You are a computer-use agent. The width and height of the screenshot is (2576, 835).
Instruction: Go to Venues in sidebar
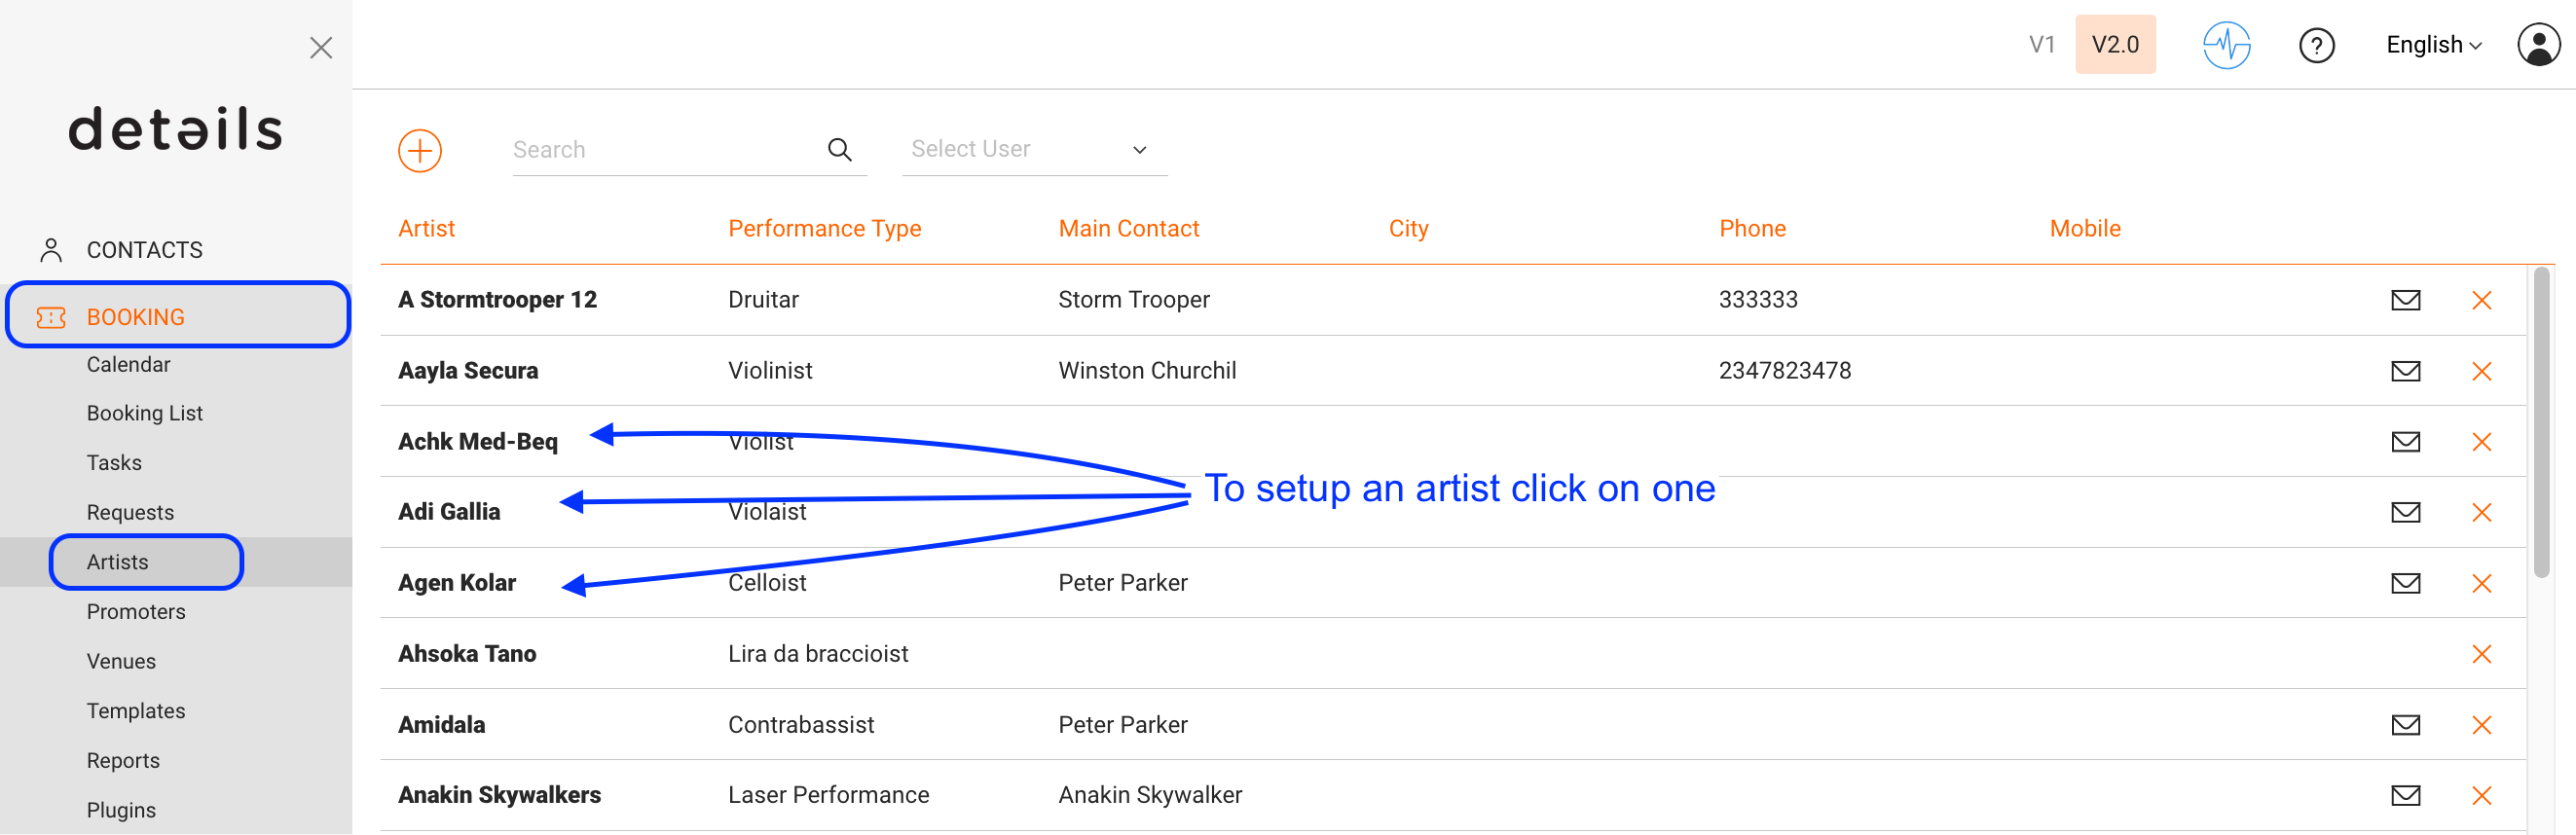[x=121, y=661]
